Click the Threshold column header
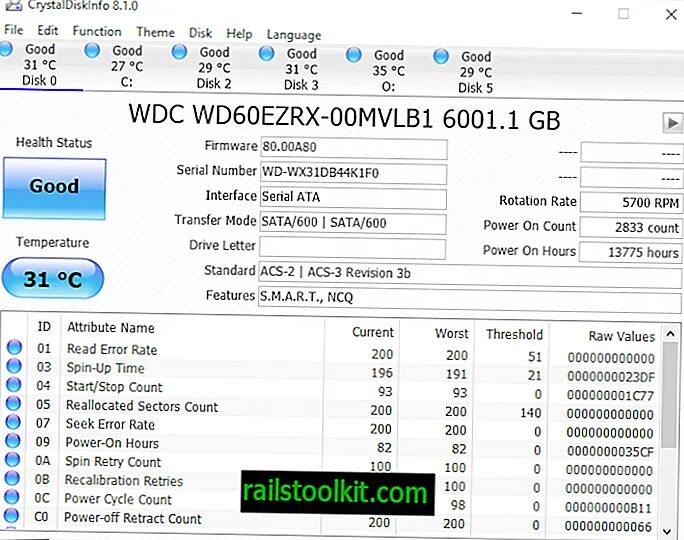The height and width of the screenshot is (540, 684). (515, 335)
